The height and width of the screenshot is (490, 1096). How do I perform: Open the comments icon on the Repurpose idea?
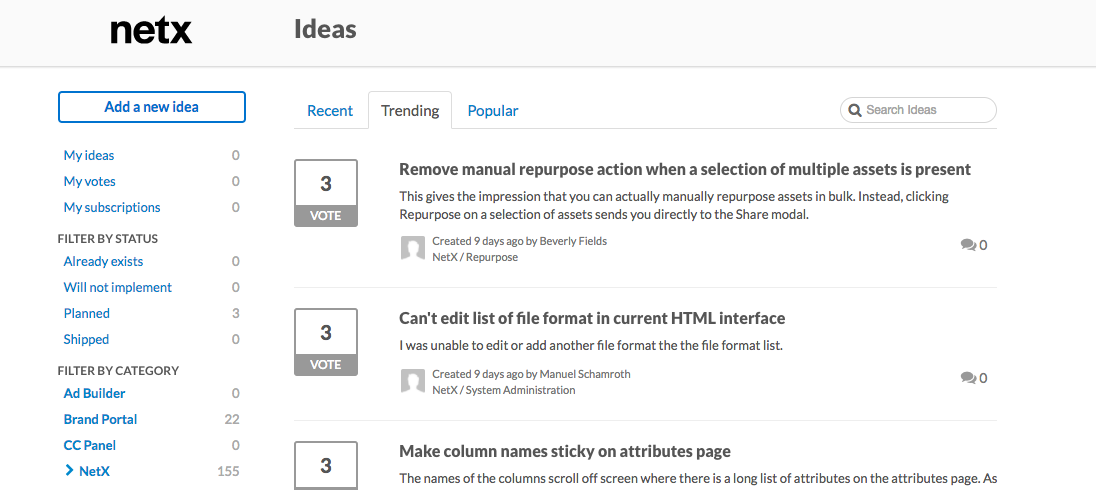968,245
